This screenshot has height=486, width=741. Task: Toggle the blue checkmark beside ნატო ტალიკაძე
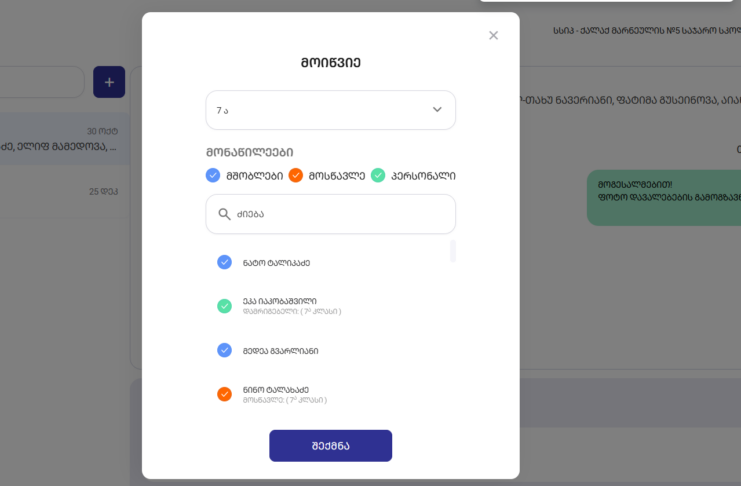pyautogui.click(x=224, y=263)
